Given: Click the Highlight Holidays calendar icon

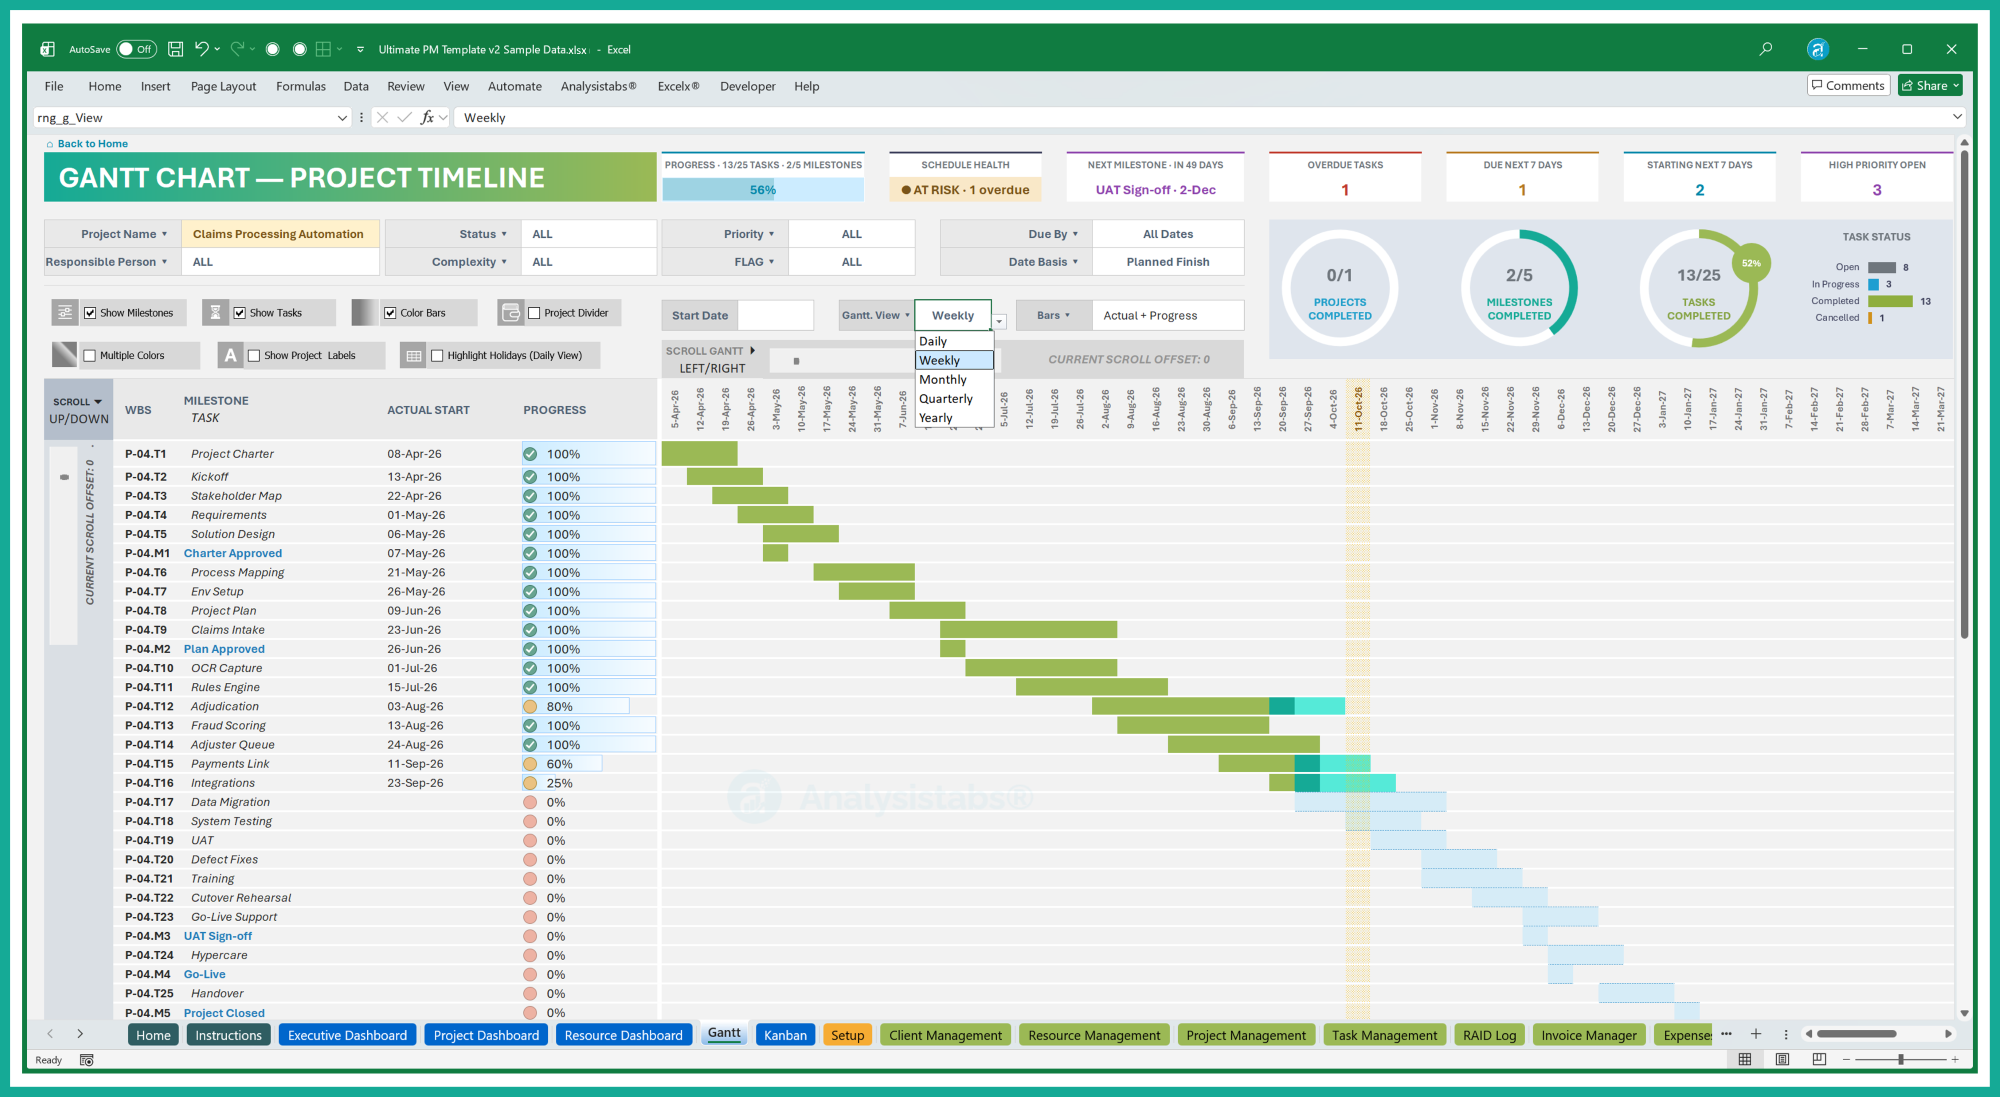Looking at the screenshot, I should 413,355.
